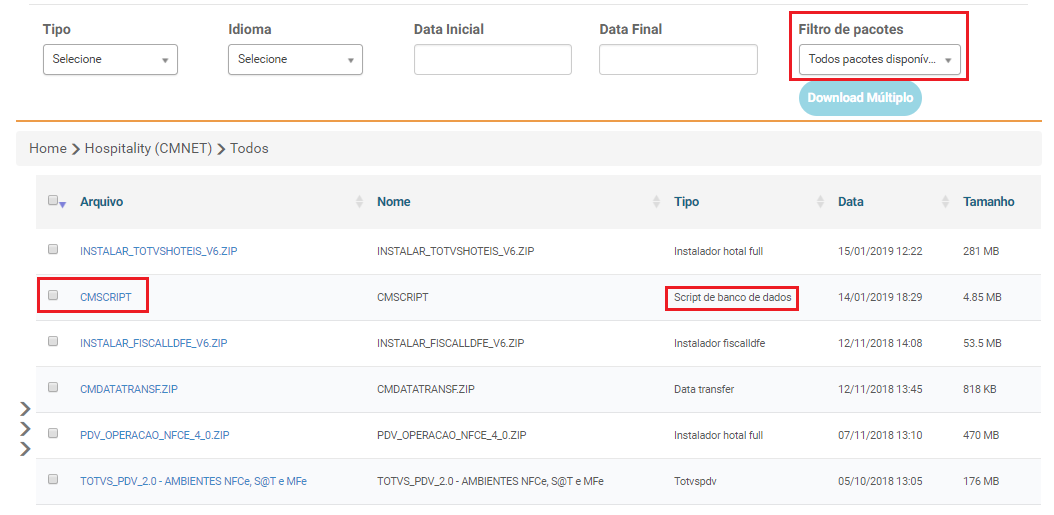The height and width of the screenshot is (515, 1054).
Task: Open the INSTALAR_FISCALLDFE_V6.ZIP file link
Action: 153,343
